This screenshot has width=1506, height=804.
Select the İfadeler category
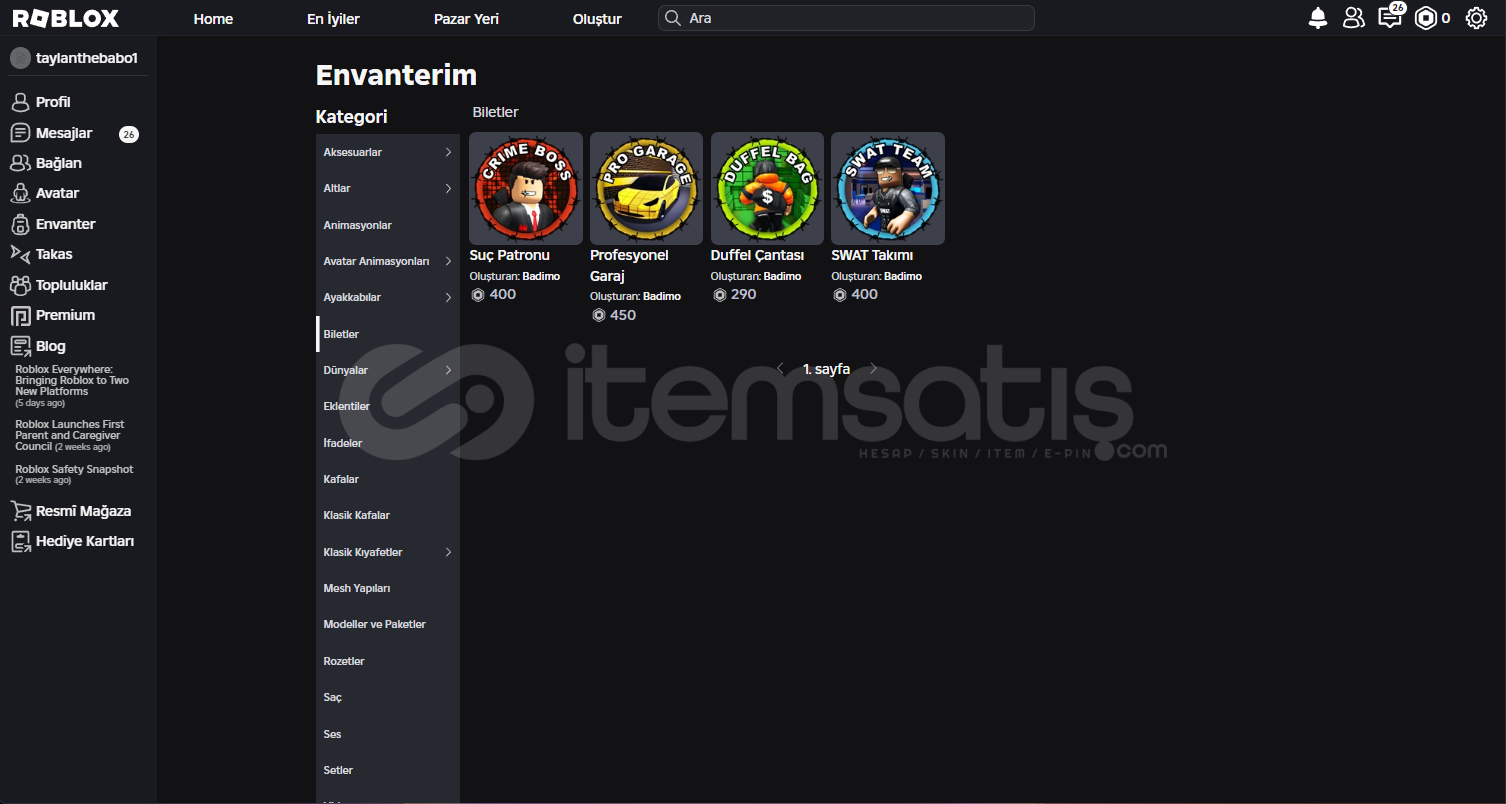click(388, 443)
